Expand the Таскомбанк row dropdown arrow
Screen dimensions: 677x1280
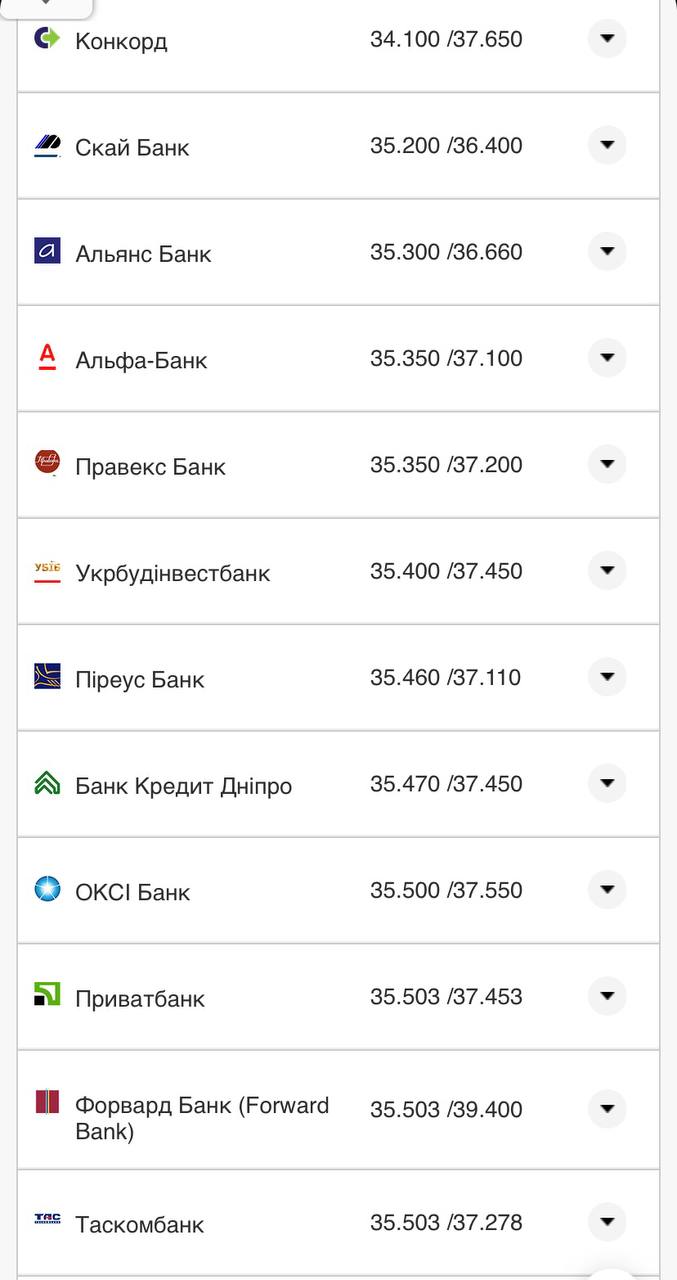point(606,1221)
